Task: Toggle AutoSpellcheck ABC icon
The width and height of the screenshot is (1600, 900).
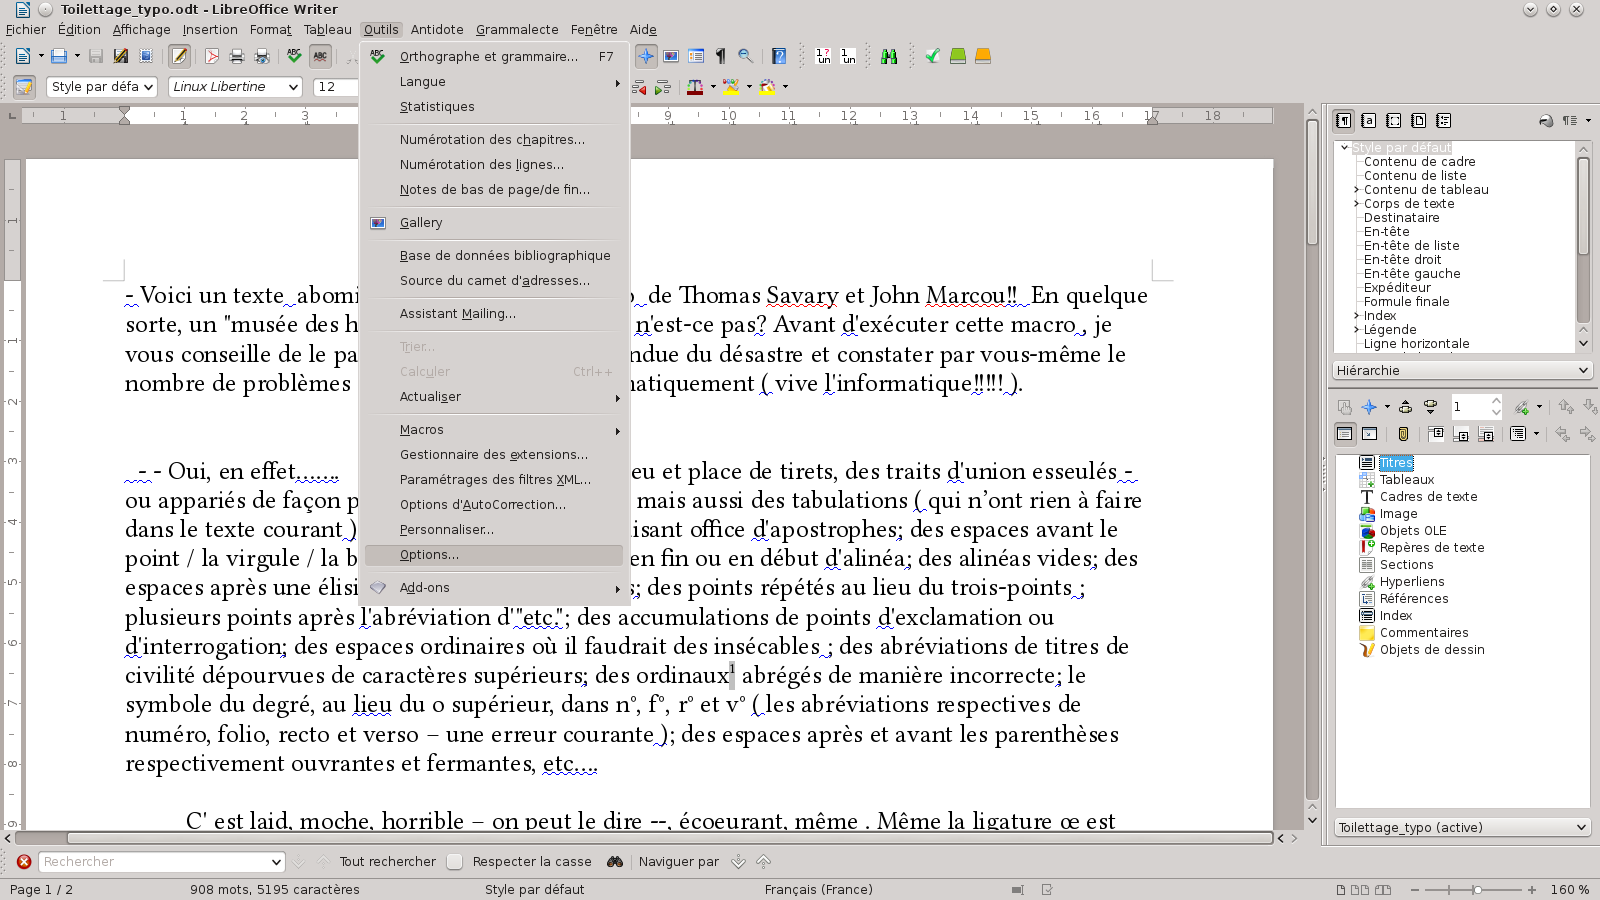Action: click(320, 56)
